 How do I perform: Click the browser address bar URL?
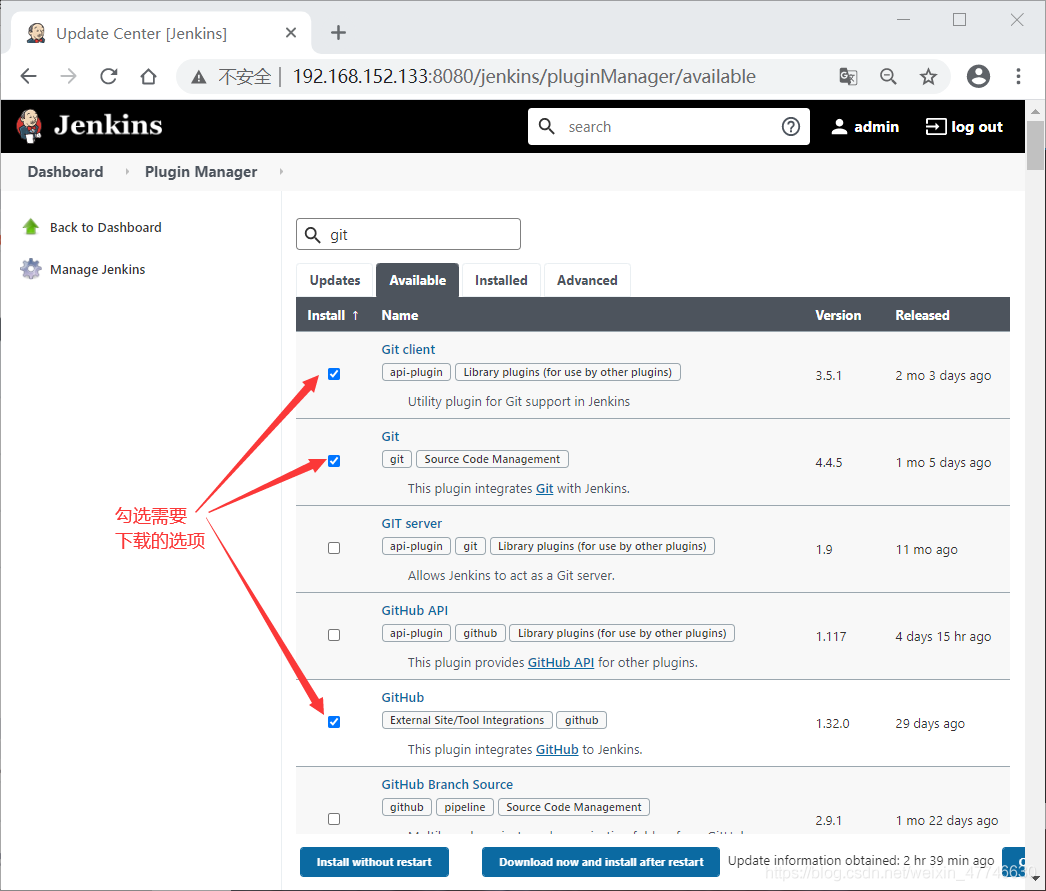click(x=524, y=77)
